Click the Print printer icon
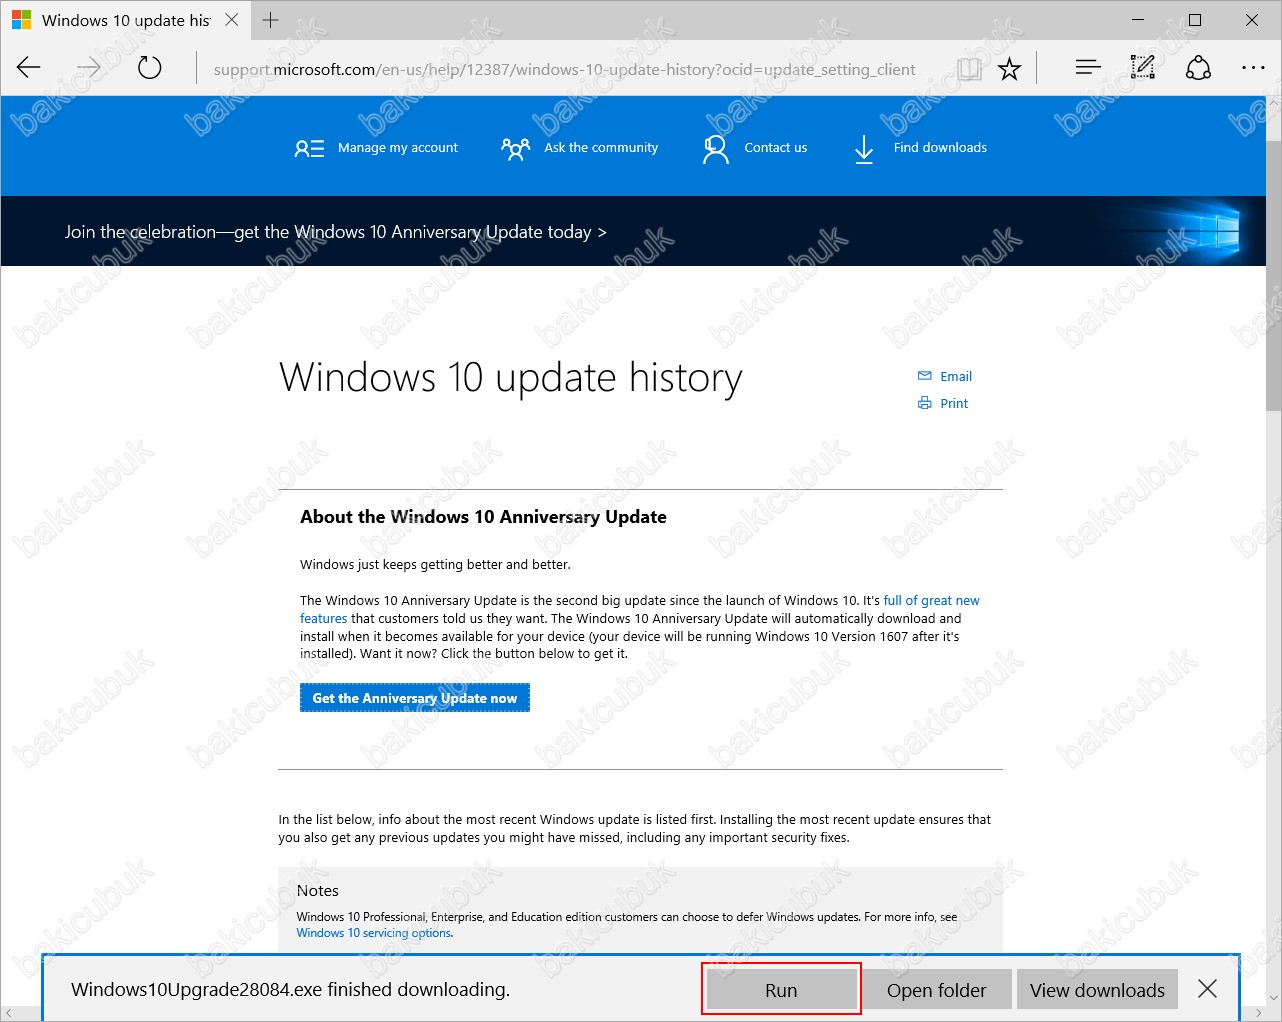This screenshot has height=1022, width=1282. [x=924, y=403]
